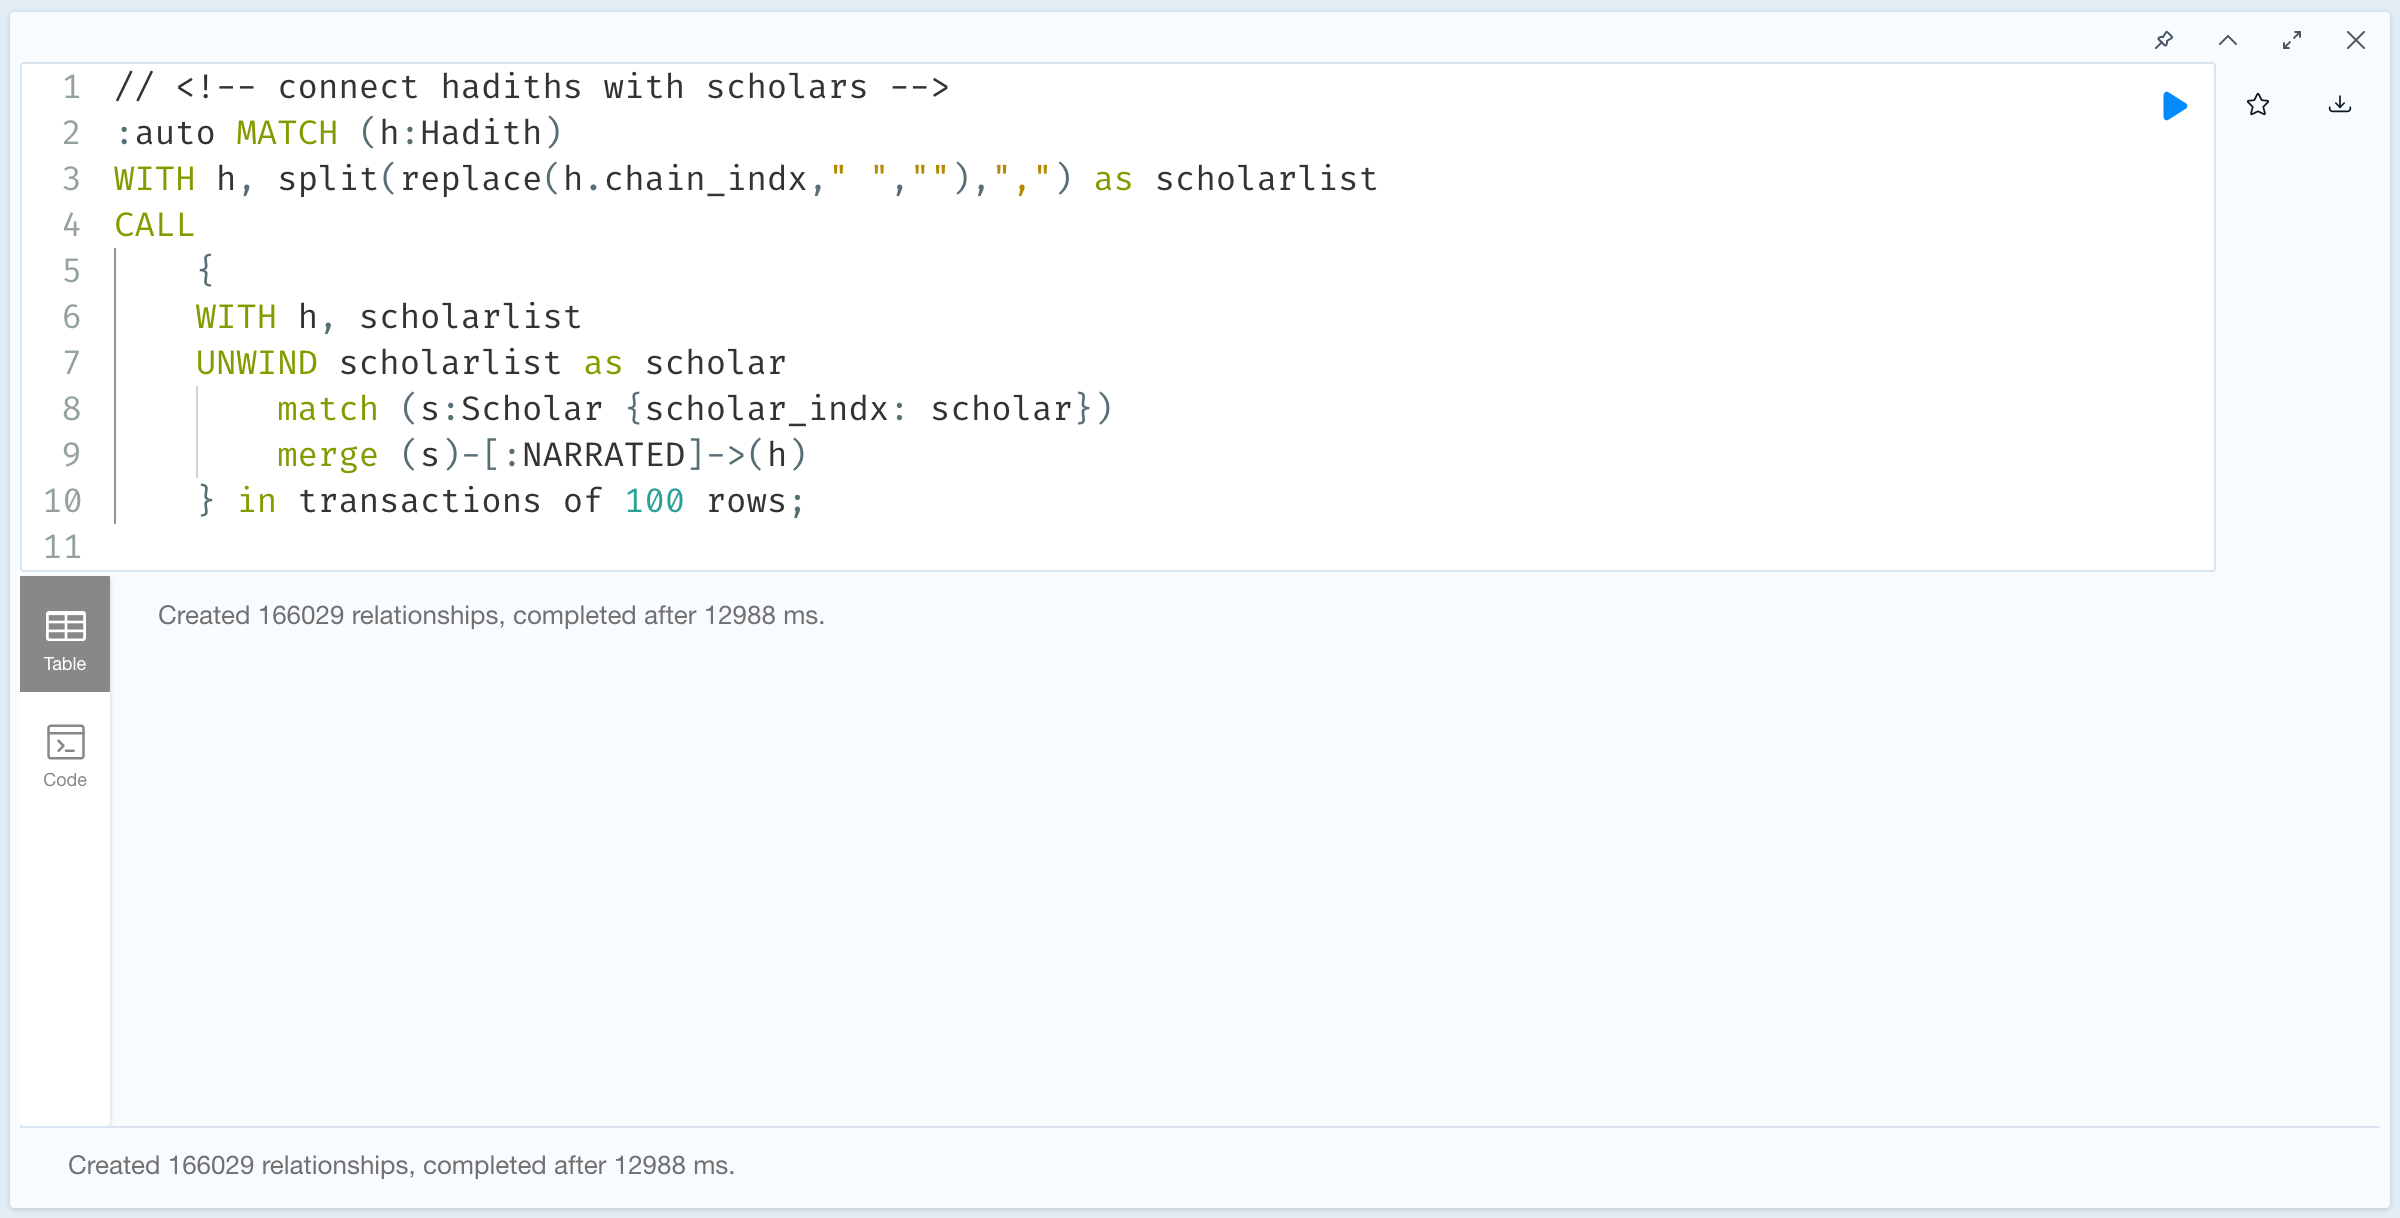Click the CALL keyword on line 4

[154, 225]
